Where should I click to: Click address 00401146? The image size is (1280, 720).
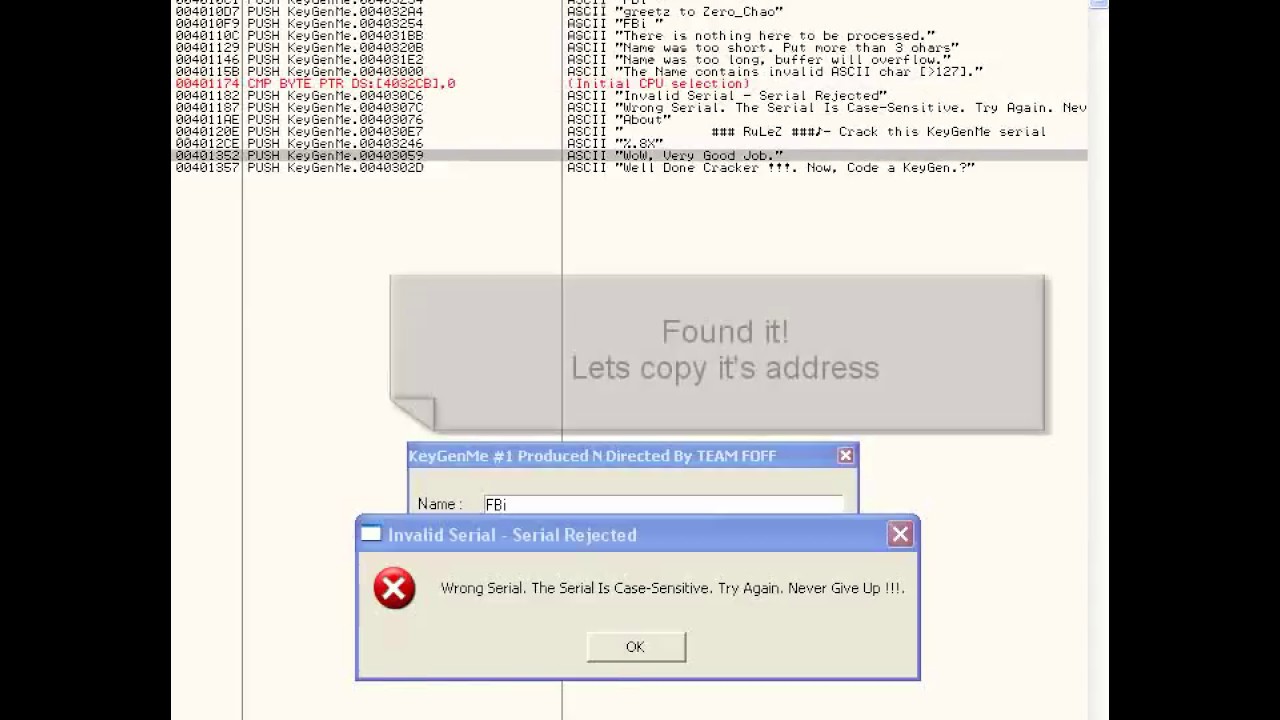coord(207,60)
